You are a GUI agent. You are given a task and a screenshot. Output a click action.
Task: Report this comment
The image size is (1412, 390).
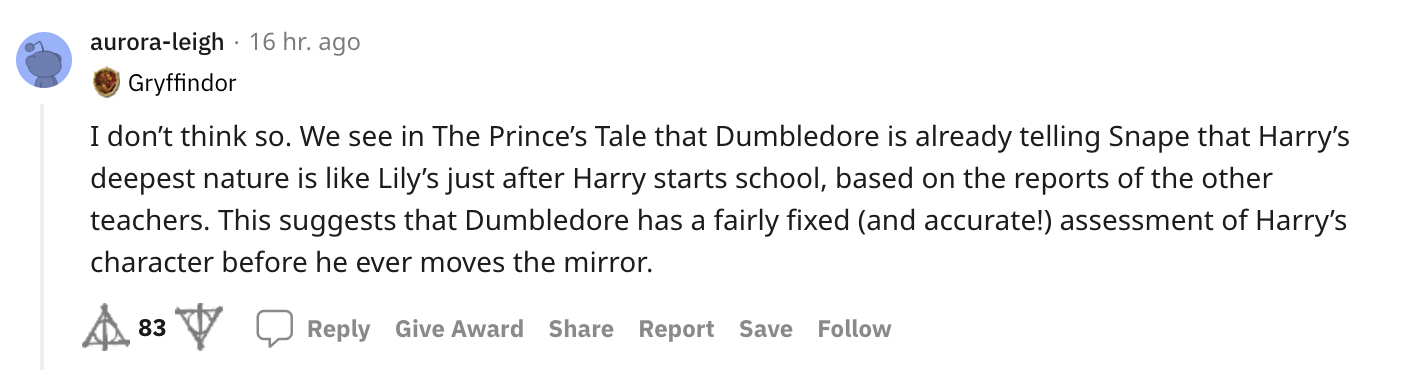point(677,329)
